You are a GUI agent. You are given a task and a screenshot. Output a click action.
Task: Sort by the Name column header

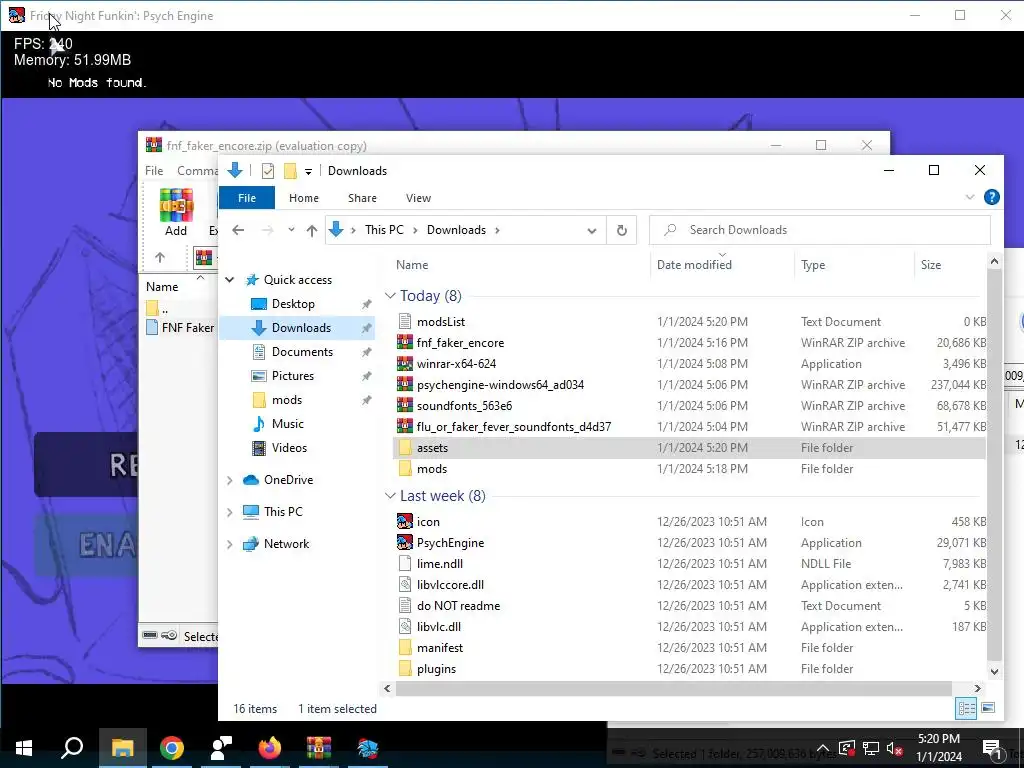click(x=412, y=265)
